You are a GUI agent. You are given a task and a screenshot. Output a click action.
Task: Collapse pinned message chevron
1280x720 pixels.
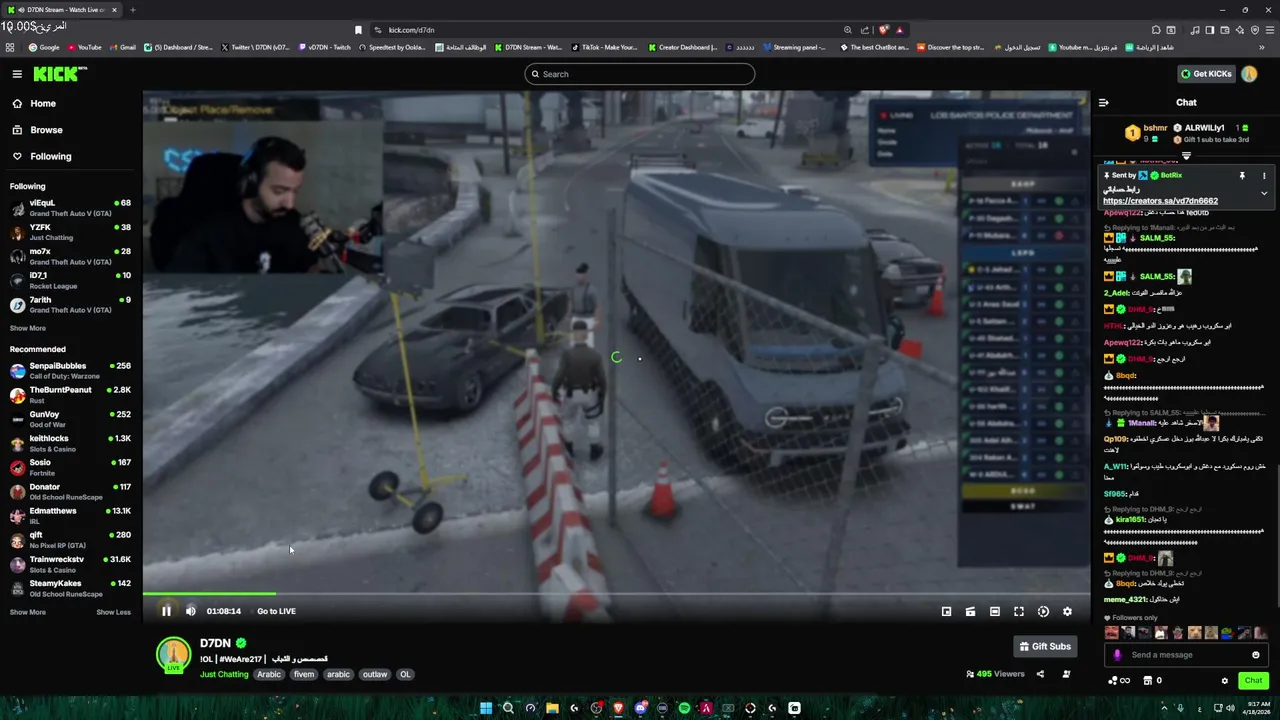tap(1264, 193)
